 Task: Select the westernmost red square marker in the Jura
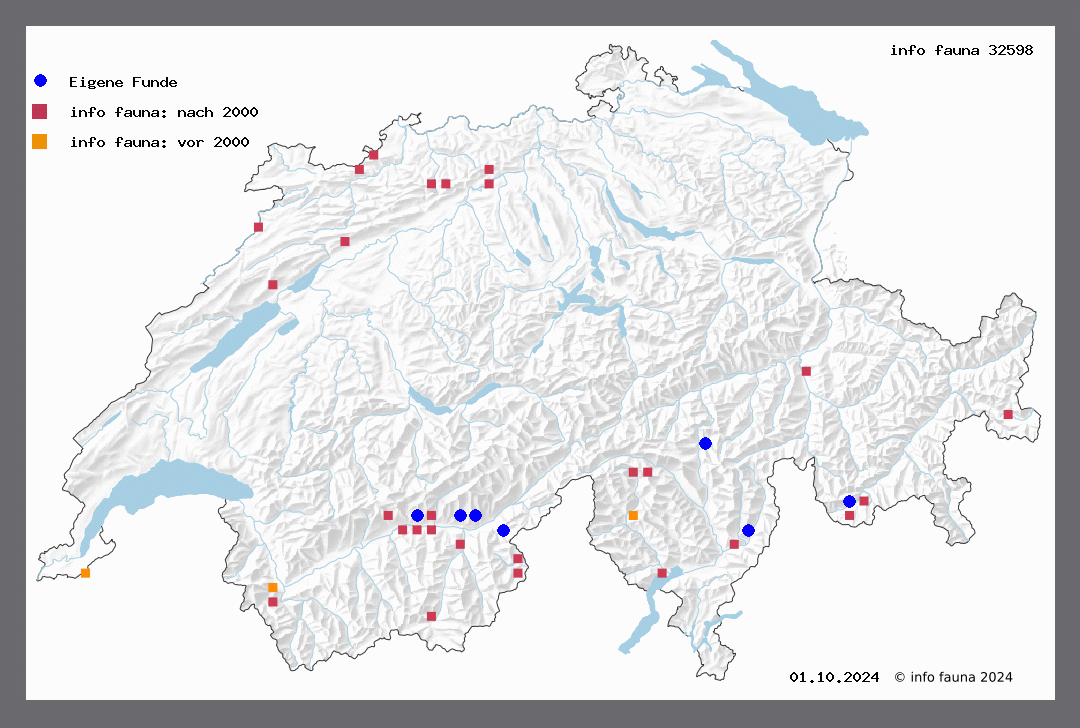(258, 227)
